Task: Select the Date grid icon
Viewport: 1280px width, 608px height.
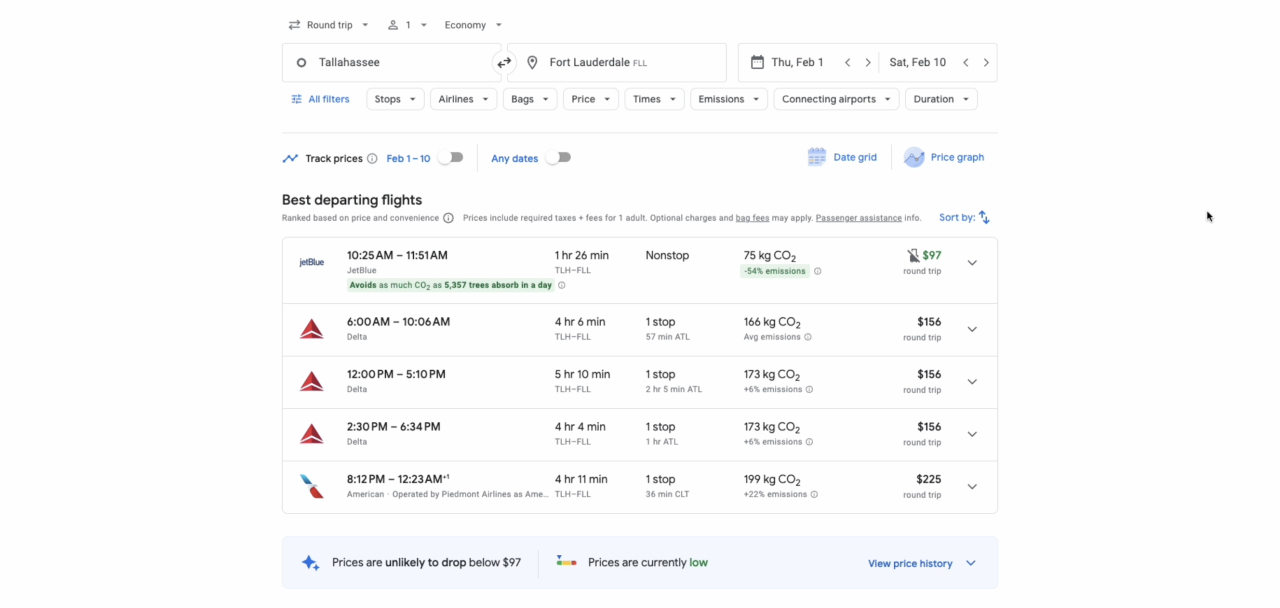Action: 817,157
